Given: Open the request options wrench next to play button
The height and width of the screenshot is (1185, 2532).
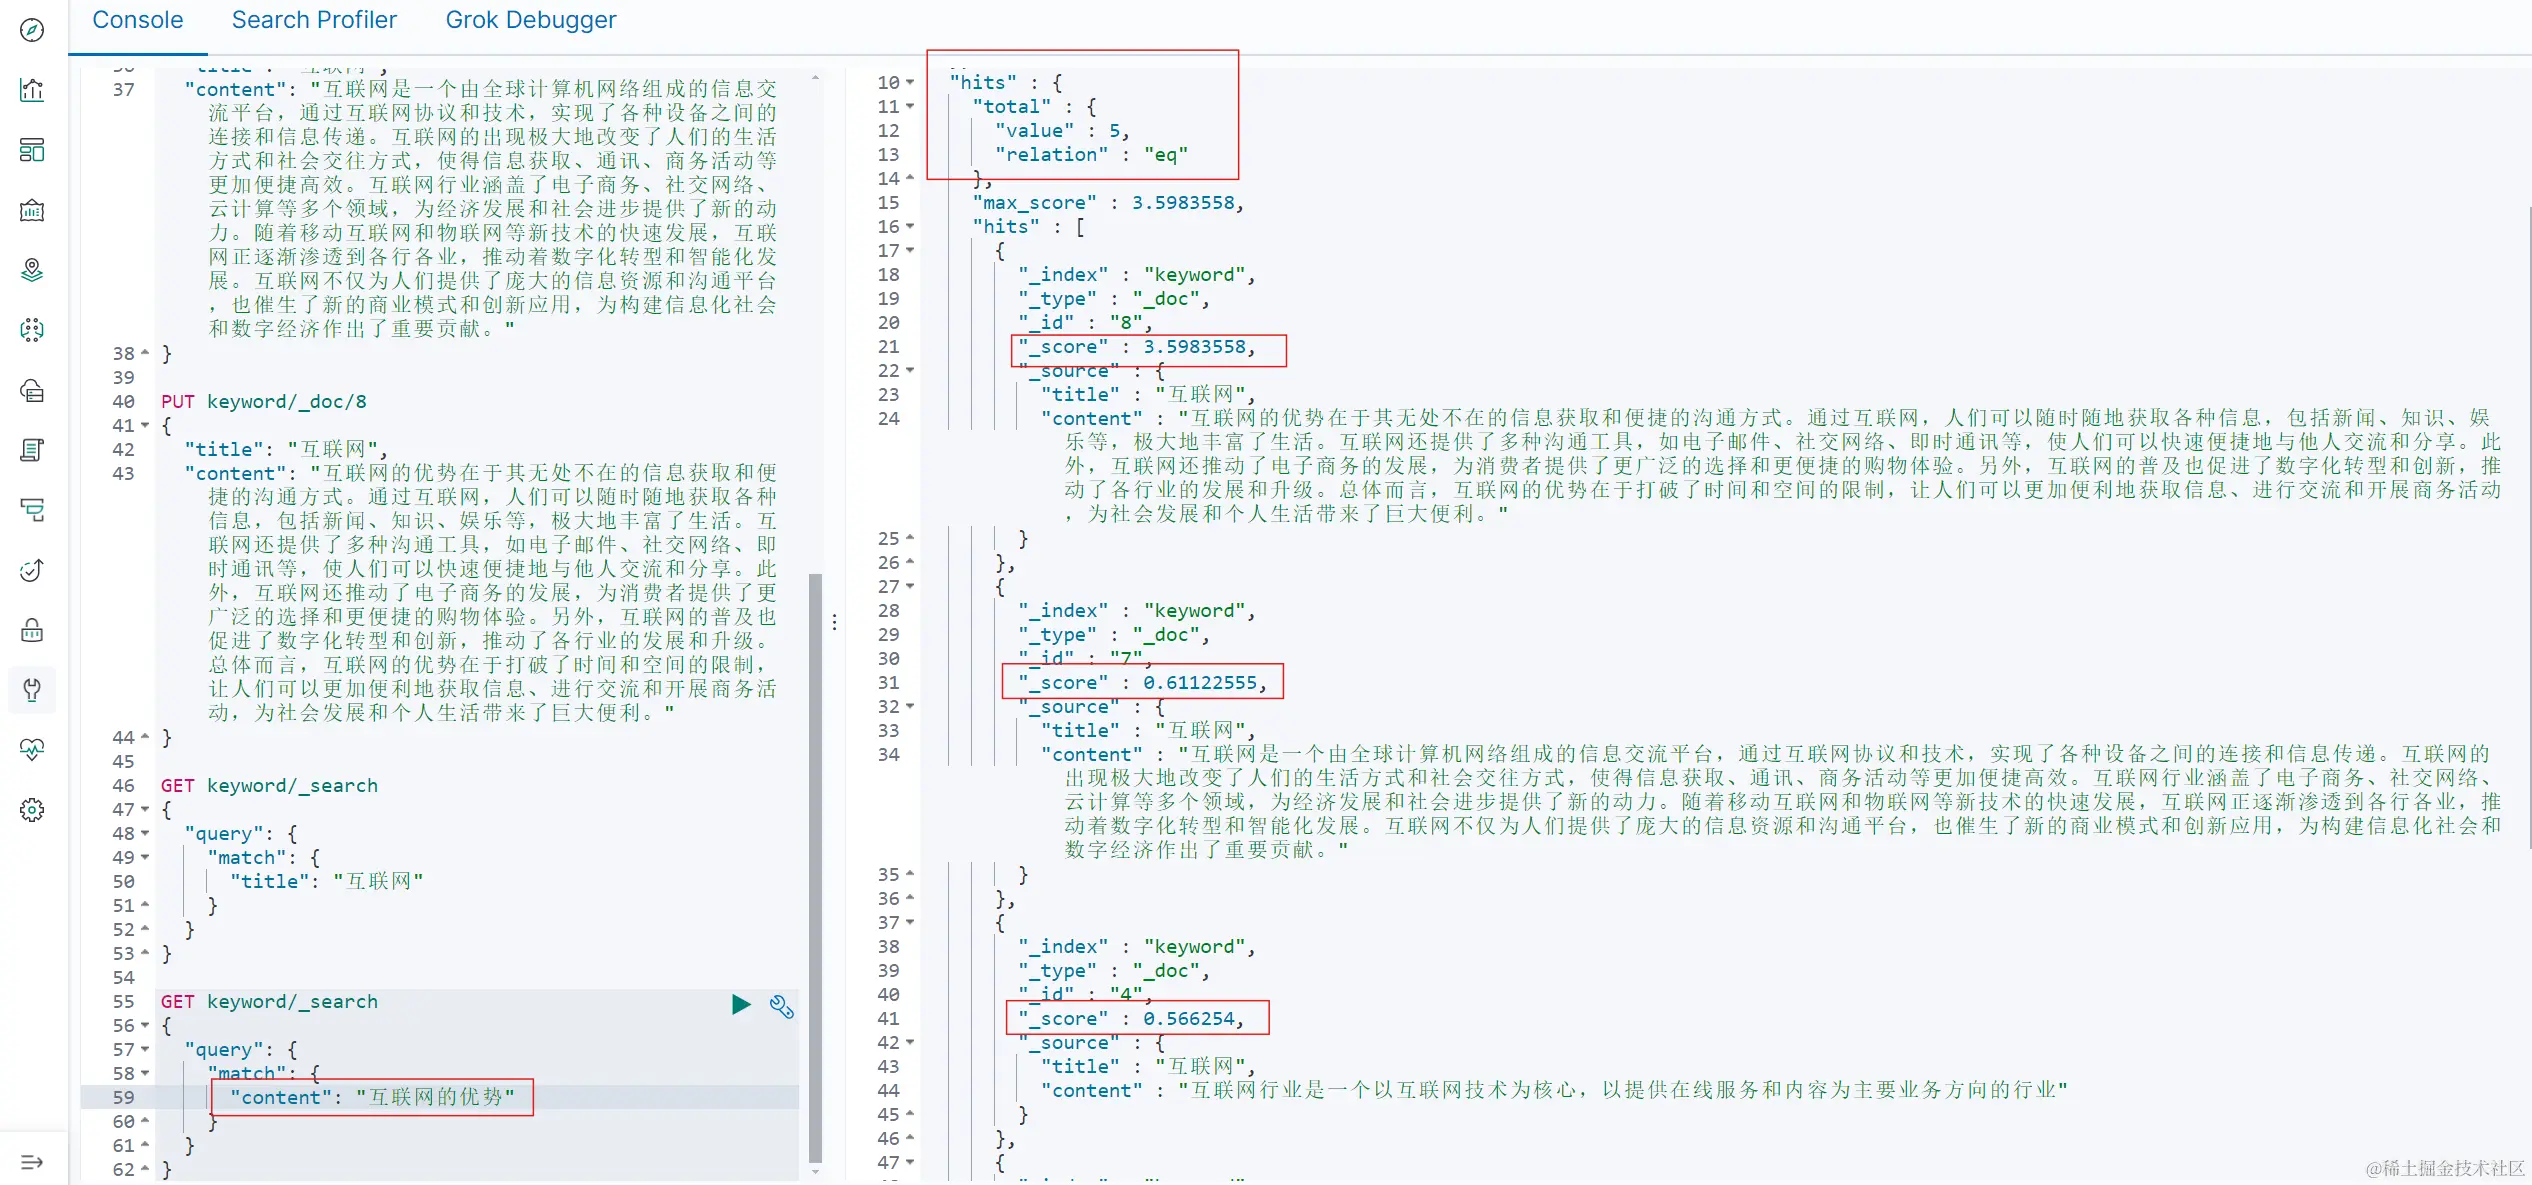Looking at the screenshot, I should click(x=781, y=1007).
